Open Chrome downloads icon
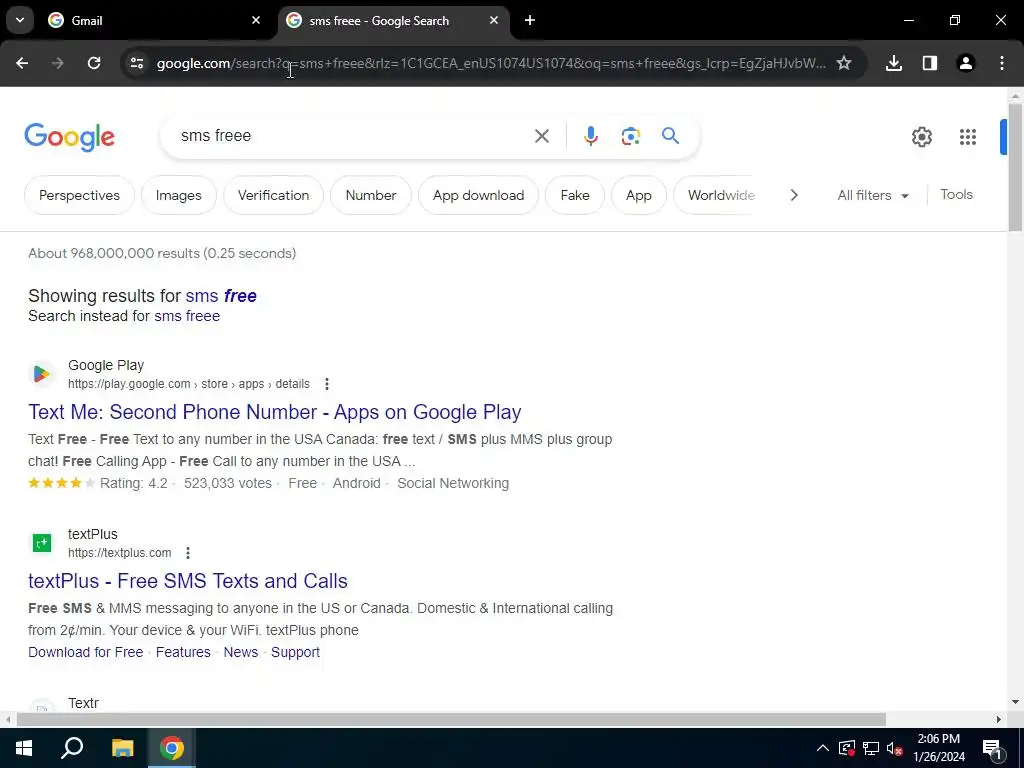1024x768 pixels. 894,63
